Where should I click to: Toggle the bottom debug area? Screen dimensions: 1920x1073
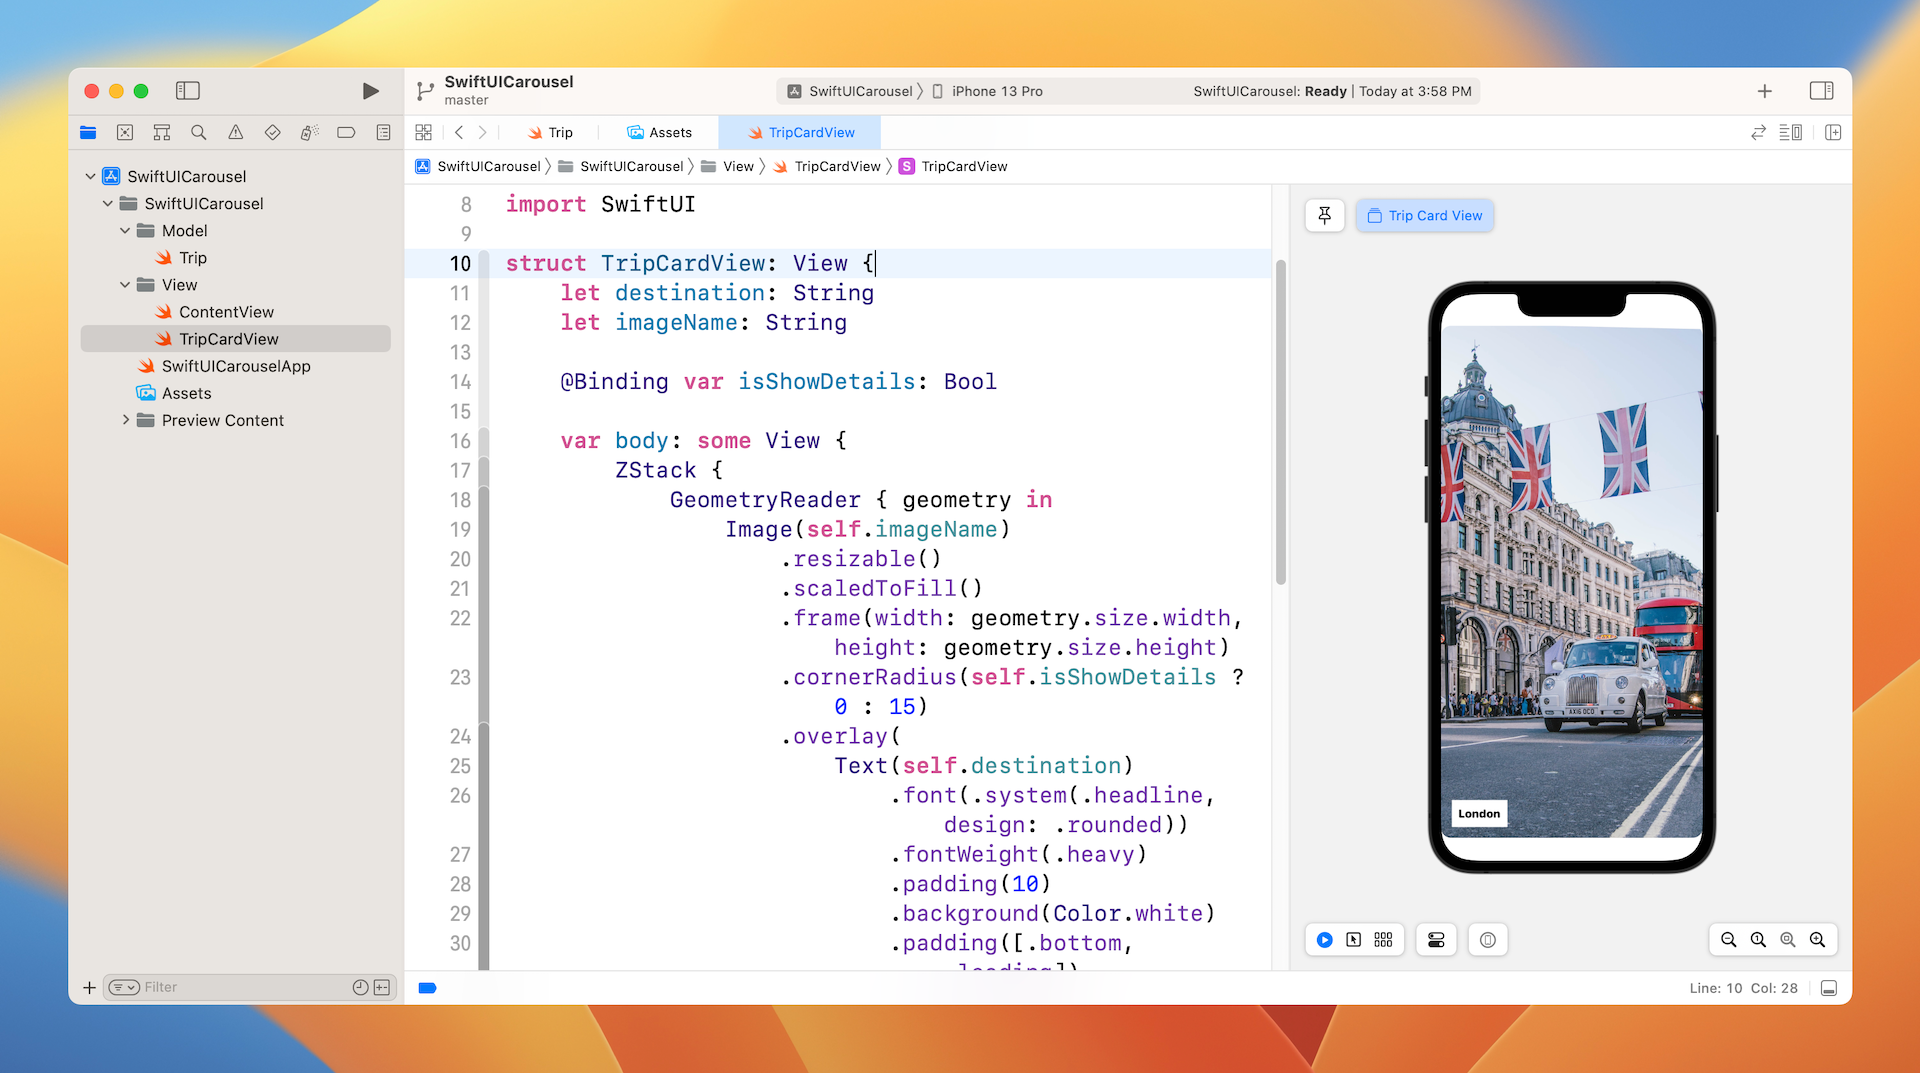click(1829, 988)
